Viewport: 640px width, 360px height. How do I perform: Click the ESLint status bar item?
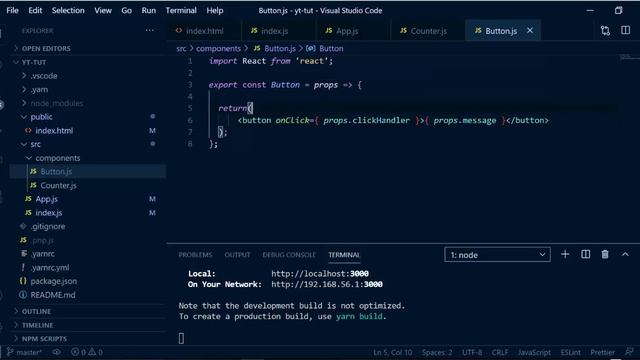[x=570, y=352]
